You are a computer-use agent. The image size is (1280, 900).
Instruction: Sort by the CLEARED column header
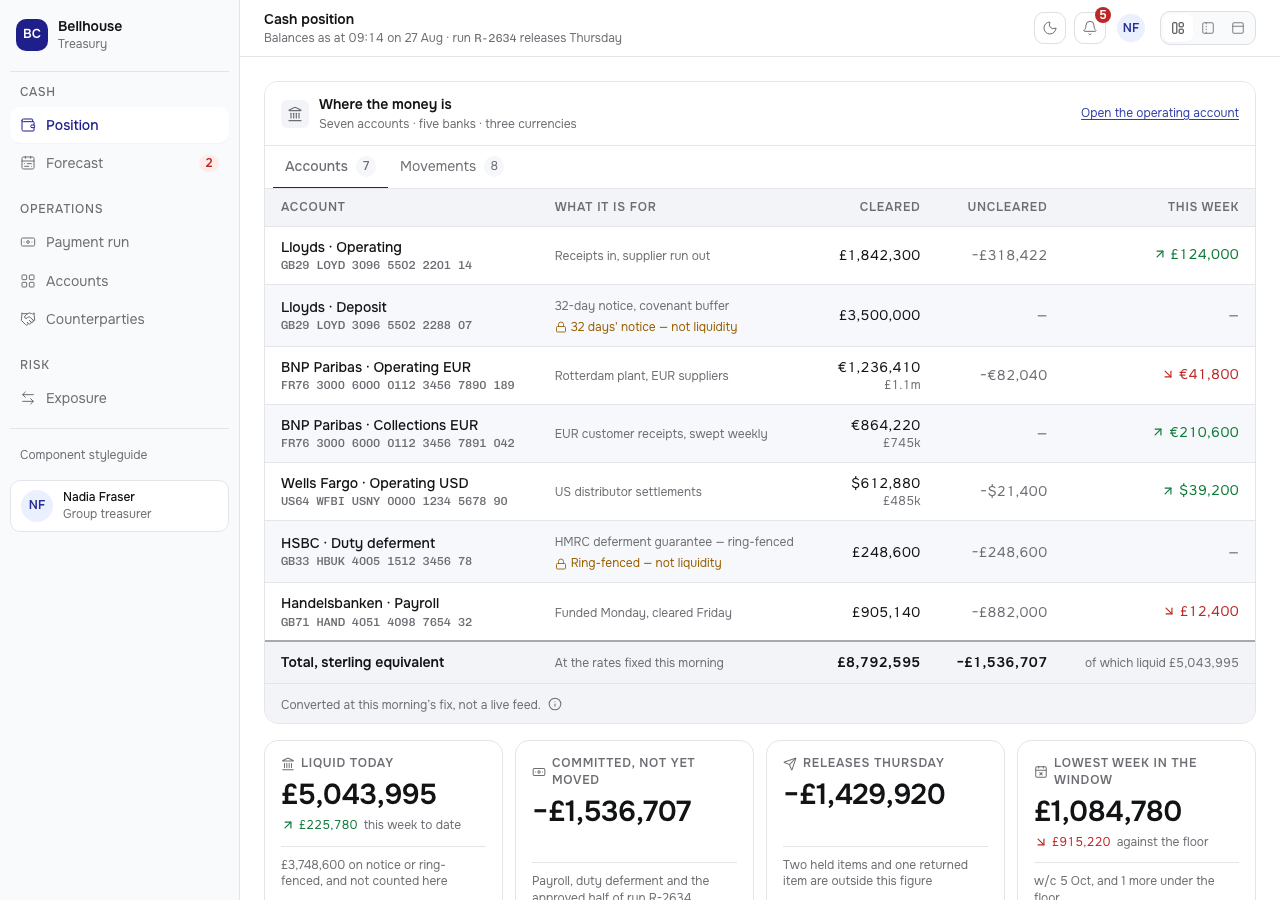pyautogui.click(x=889, y=207)
